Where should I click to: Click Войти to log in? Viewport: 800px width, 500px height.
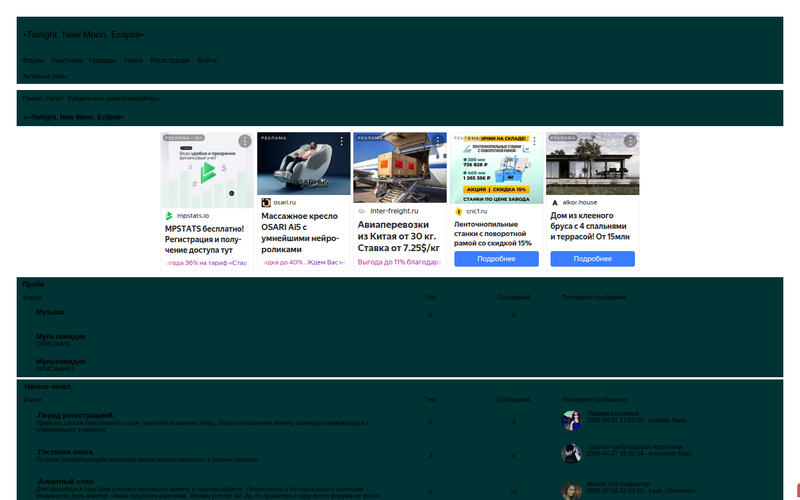207,61
